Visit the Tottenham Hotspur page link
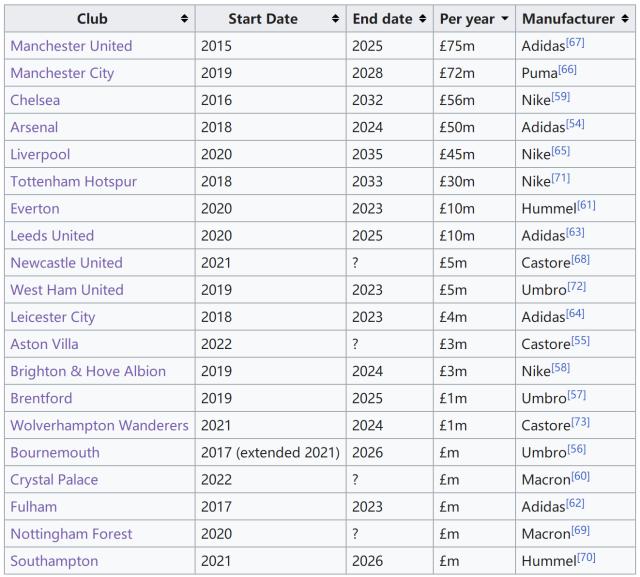640x577 pixels. click(x=74, y=181)
